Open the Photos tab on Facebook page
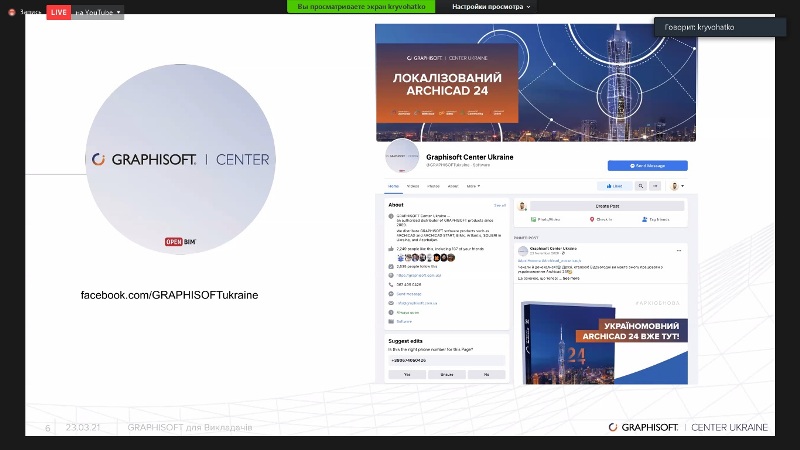This screenshot has height=450, width=800. click(x=433, y=186)
